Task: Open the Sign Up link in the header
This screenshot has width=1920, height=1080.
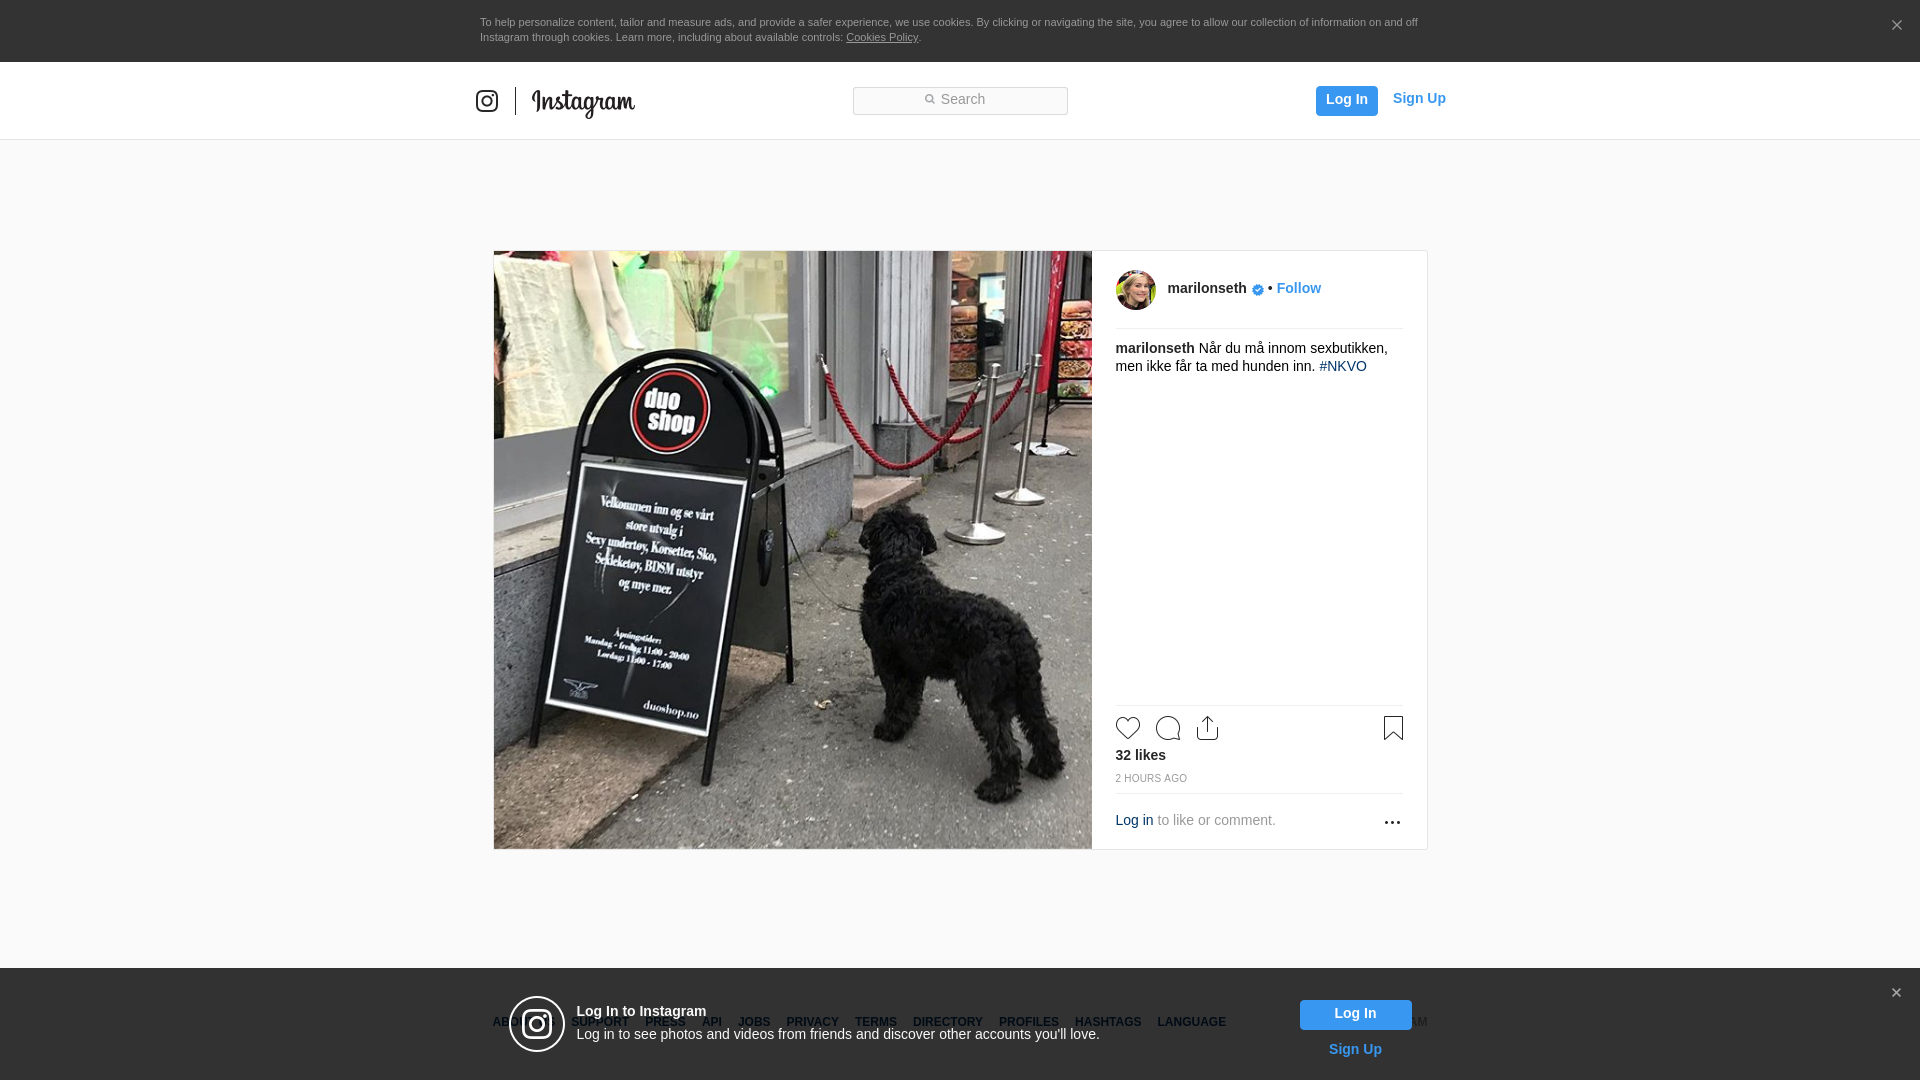Action: (x=1419, y=98)
